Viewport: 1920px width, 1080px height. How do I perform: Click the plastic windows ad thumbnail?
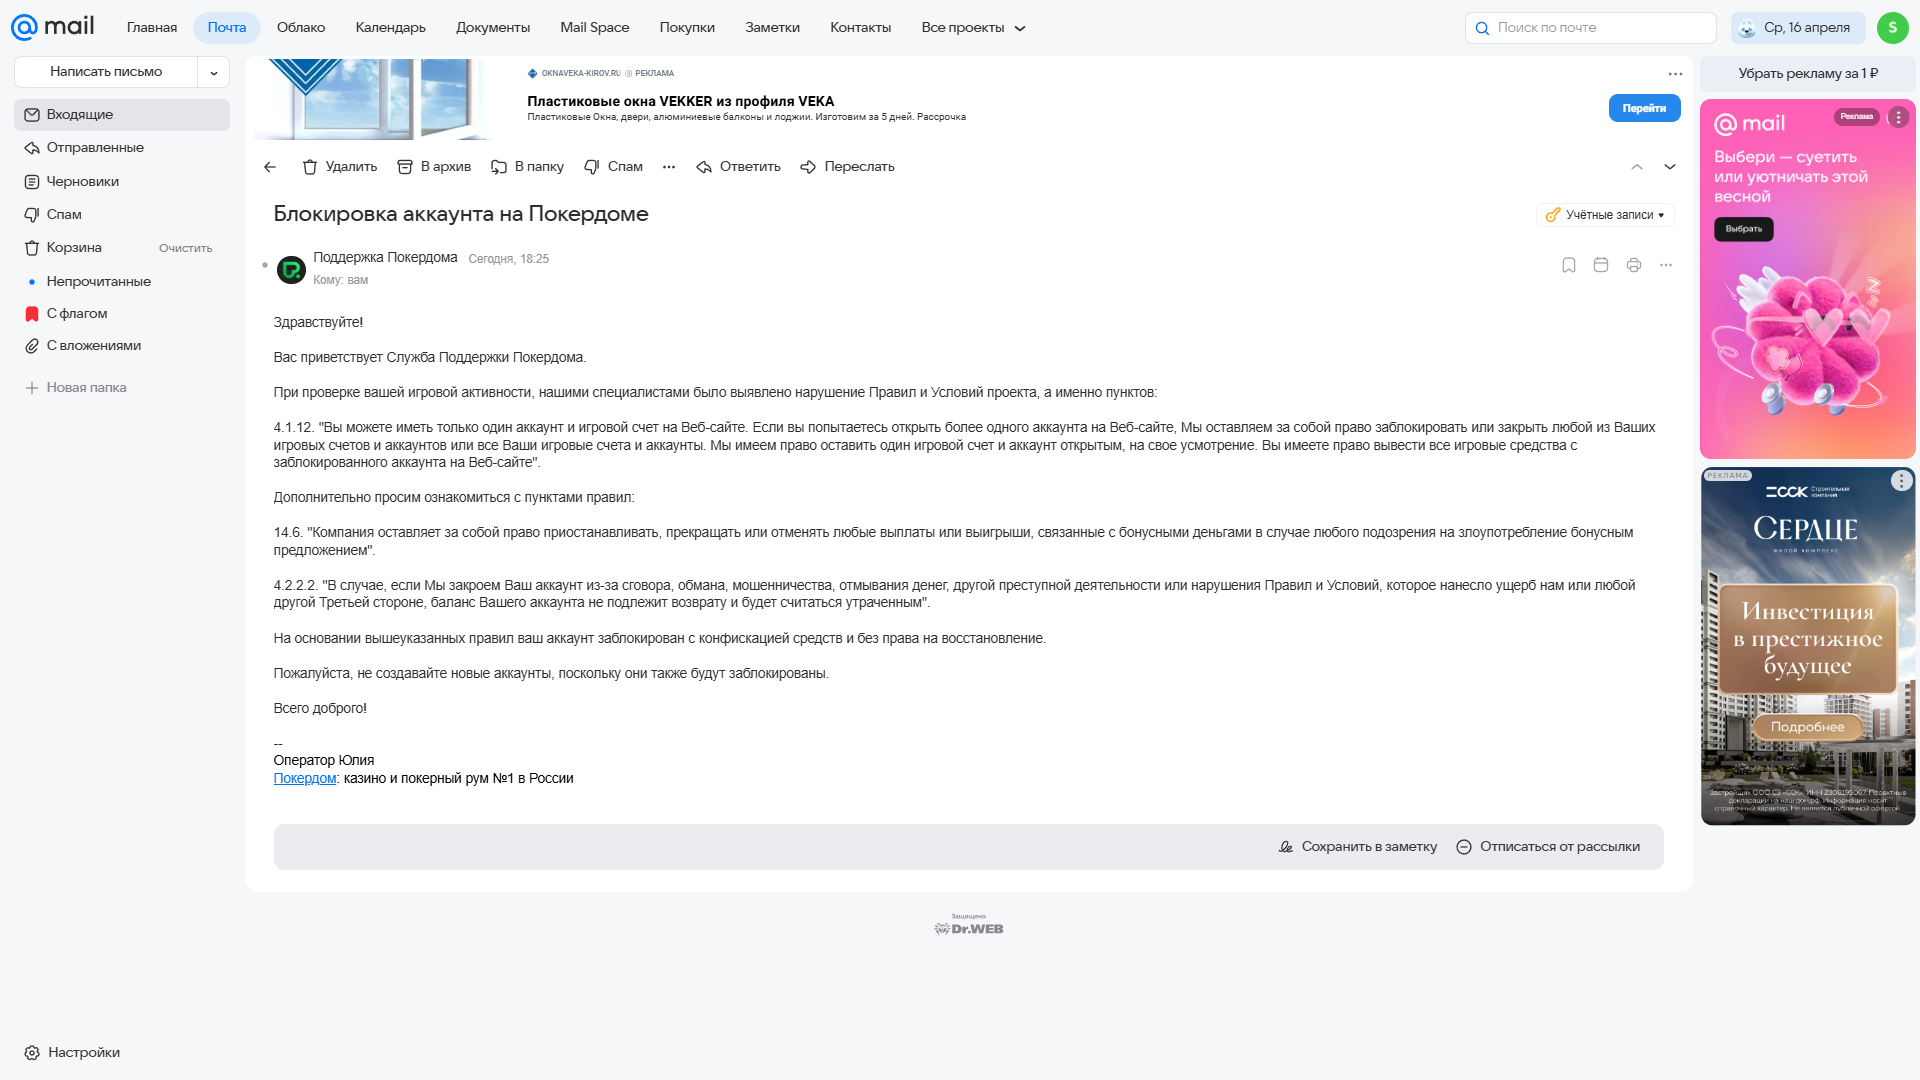click(x=372, y=99)
